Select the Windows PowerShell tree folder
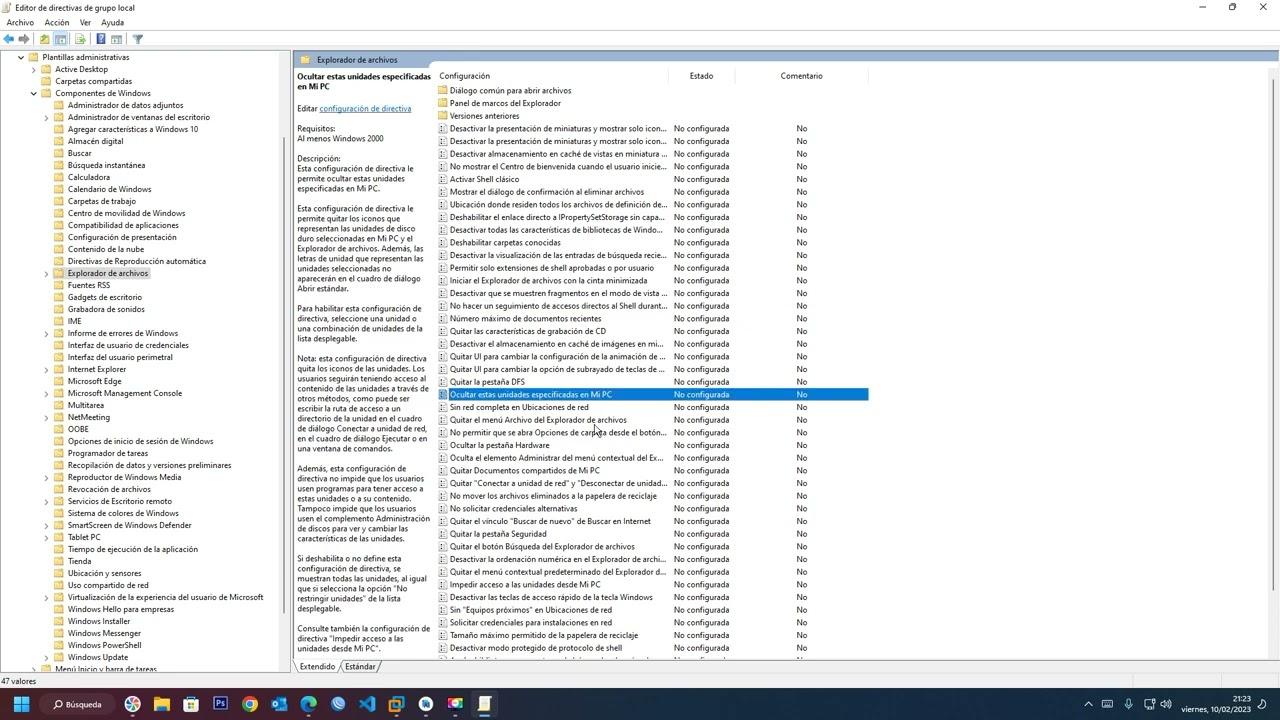Viewport: 1280px width, 720px height. click(104, 645)
